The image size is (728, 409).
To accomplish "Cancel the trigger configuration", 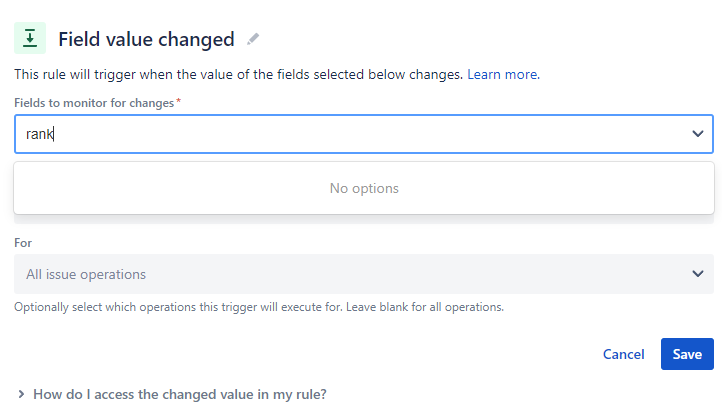I will [x=624, y=354].
